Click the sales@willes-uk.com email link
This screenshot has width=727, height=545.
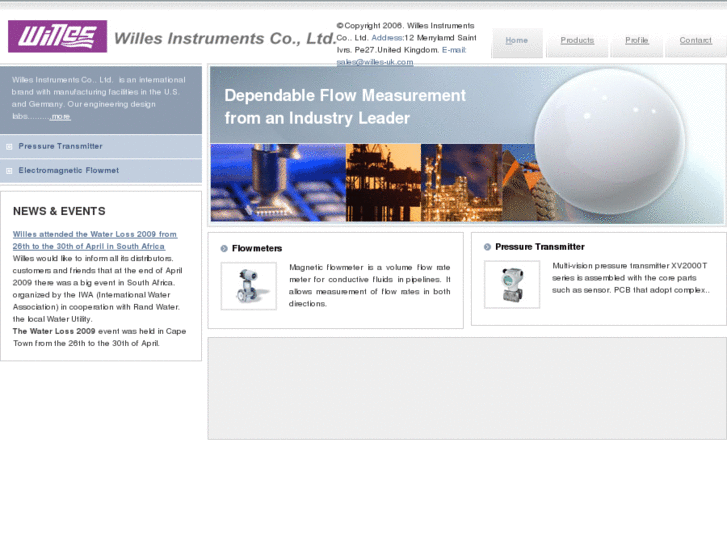coord(375,62)
